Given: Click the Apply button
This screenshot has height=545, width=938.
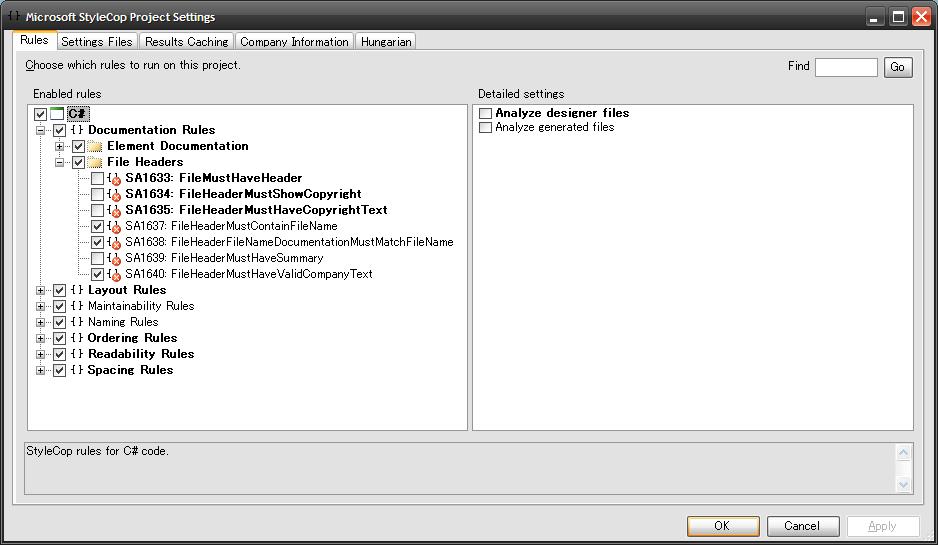Looking at the screenshot, I should [x=883, y=526].
